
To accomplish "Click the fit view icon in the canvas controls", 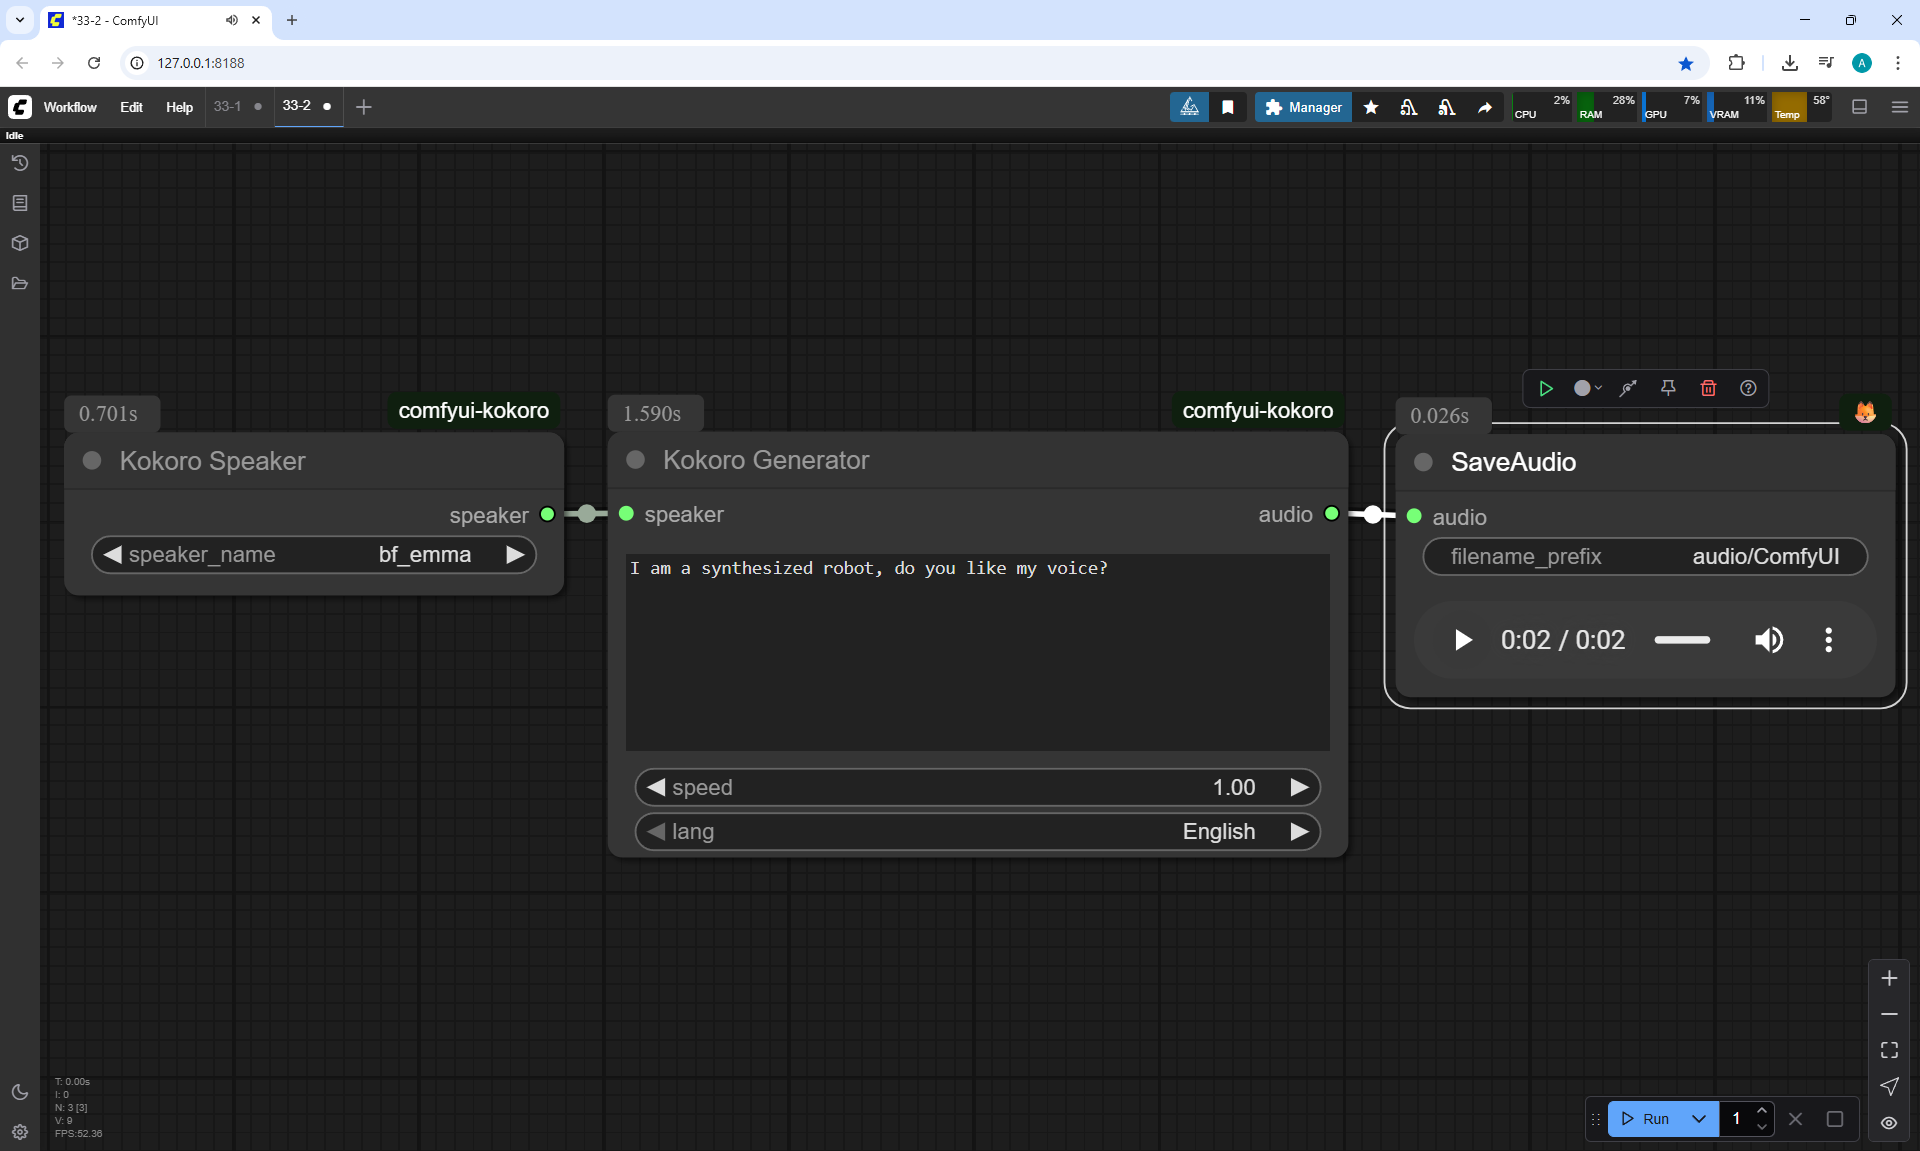I will (1889, 1050).
